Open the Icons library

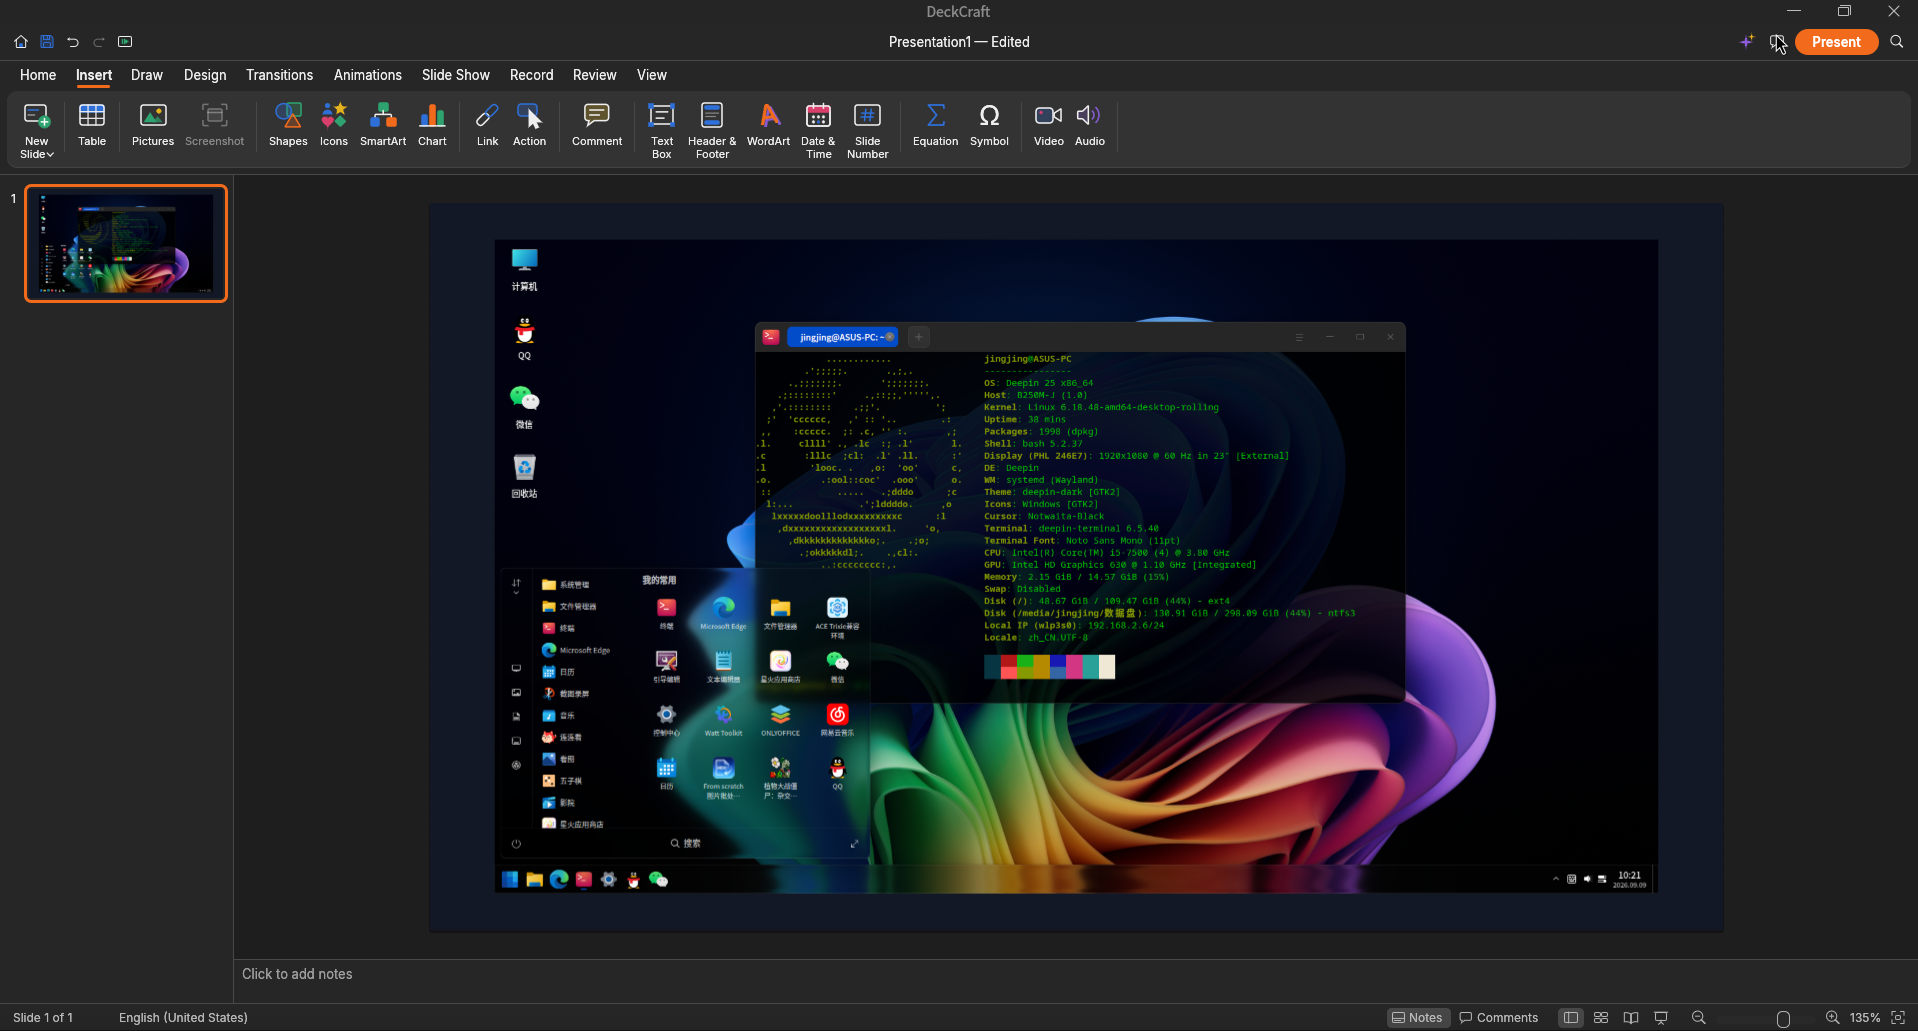tap(334, 126)
